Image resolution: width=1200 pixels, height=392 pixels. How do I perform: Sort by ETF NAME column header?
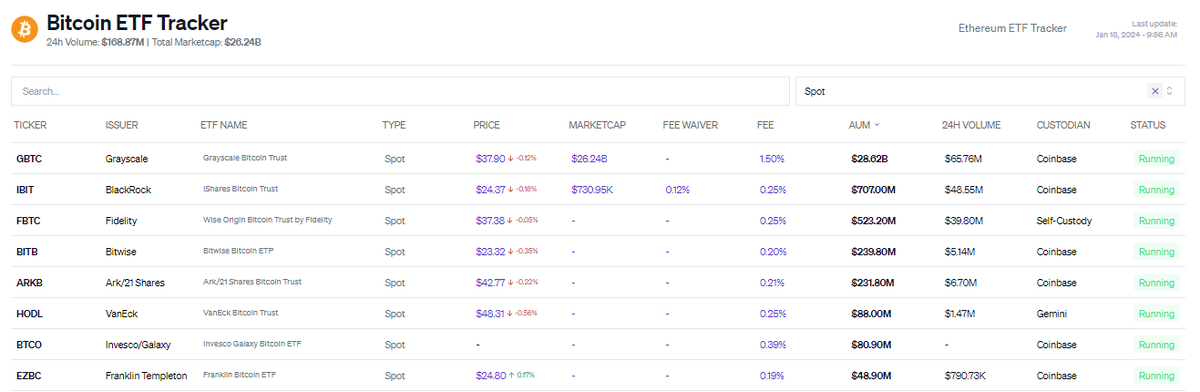click(224, 125)
